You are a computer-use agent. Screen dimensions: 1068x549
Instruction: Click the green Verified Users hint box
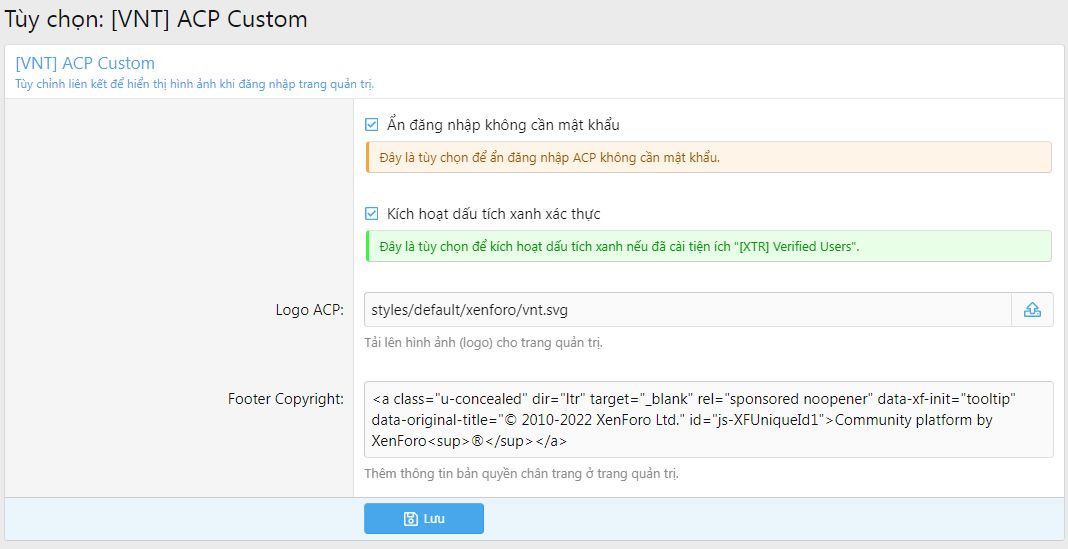[x=707, y=246]
